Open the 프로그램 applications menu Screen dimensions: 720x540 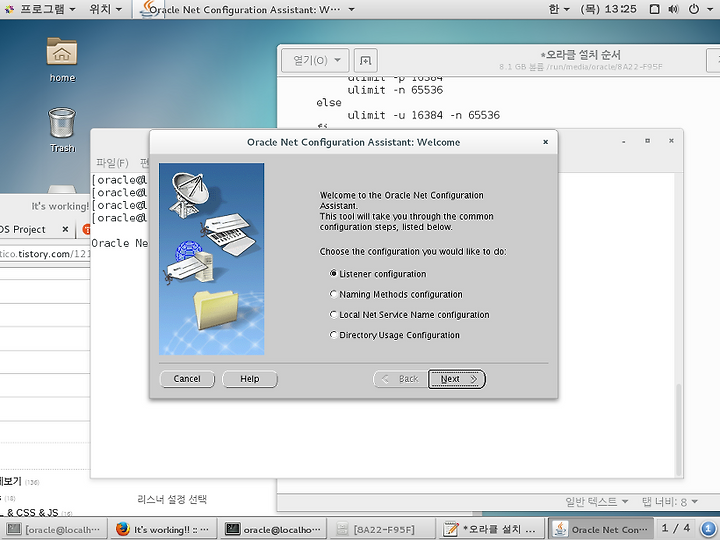pos(48,9)
